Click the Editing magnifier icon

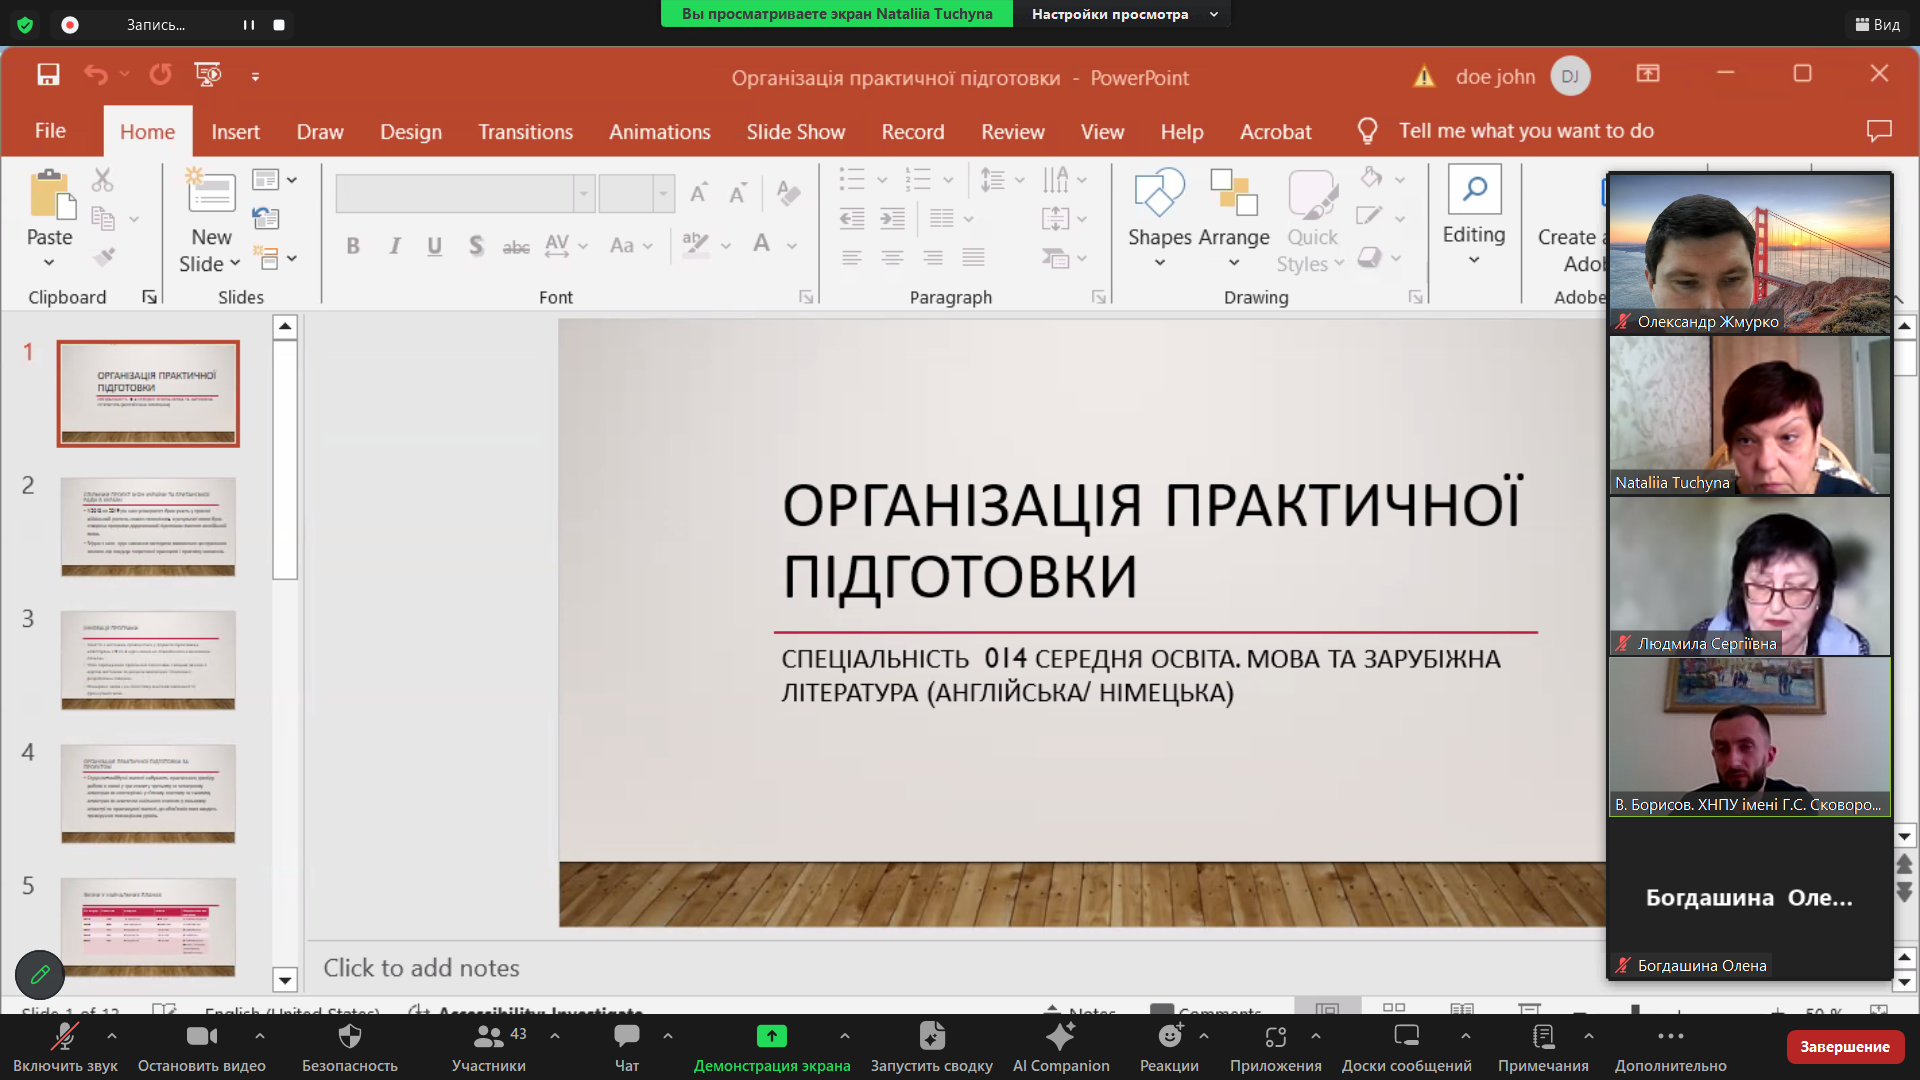(x=1474, y=190)
